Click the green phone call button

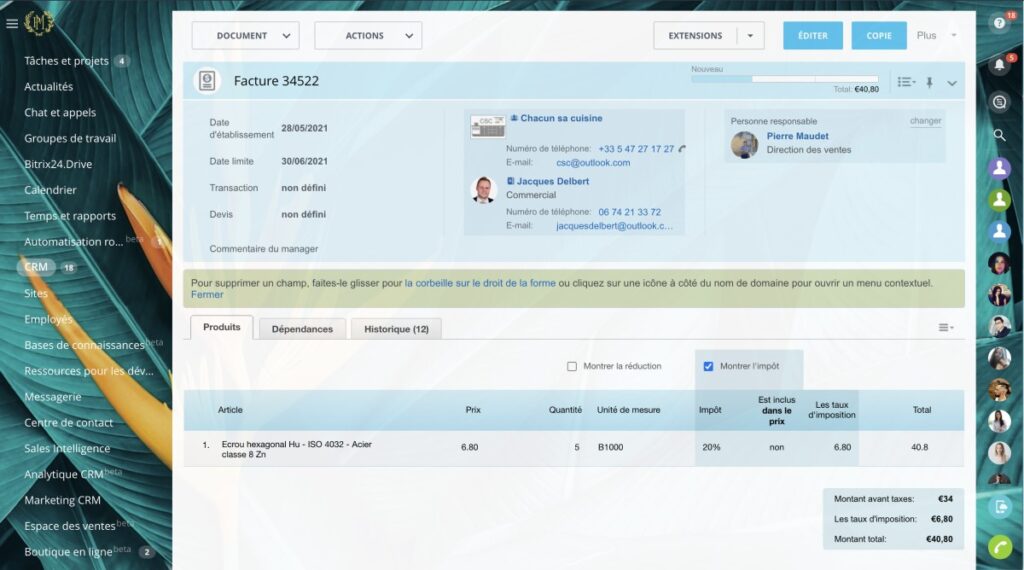point(999,547)
